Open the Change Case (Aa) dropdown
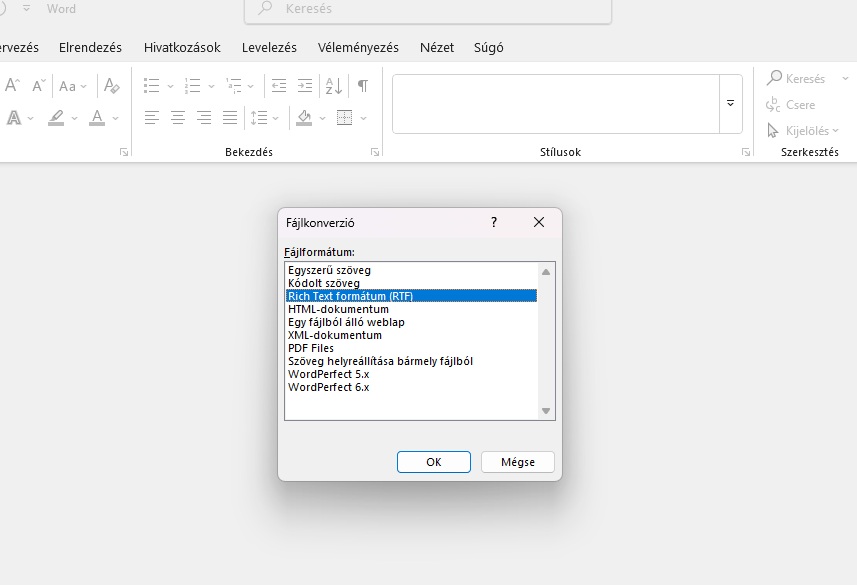 pyautogui.click(x=73, y=86)
